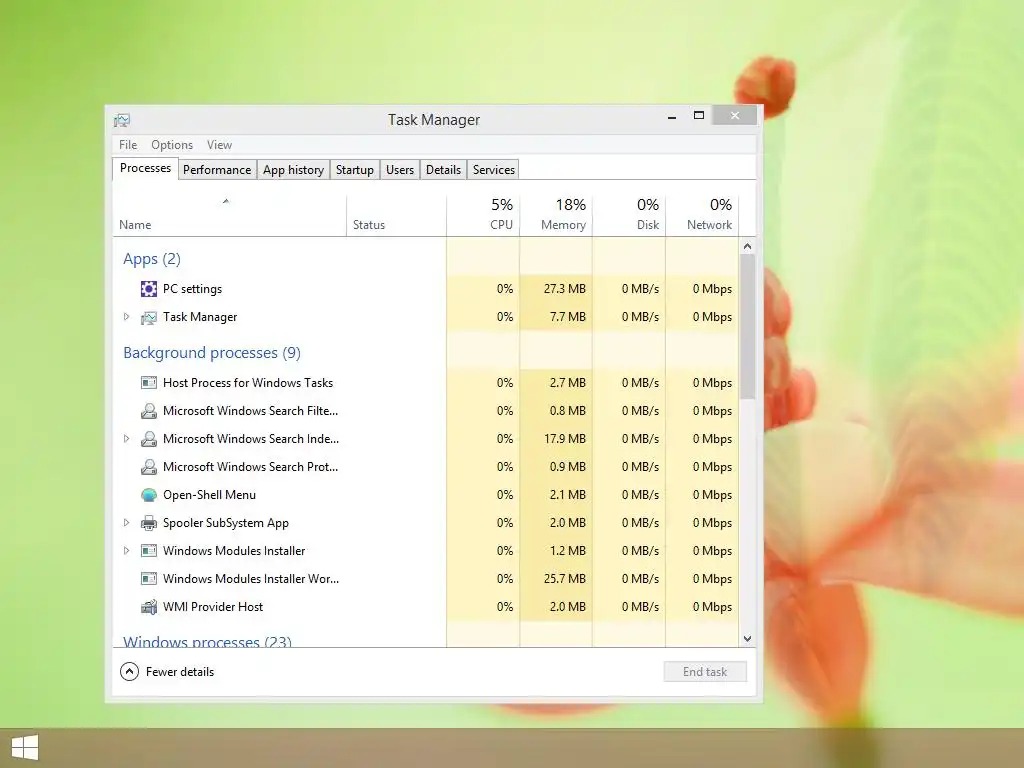Select the Background processes (9) heading
Screen dimensions: 1024x768
point(212,353)
